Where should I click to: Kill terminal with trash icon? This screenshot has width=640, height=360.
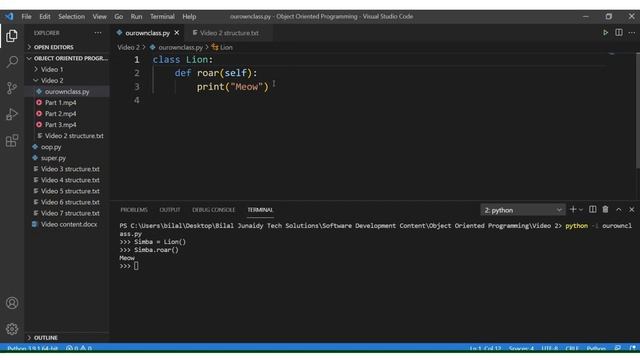point(605,209)
